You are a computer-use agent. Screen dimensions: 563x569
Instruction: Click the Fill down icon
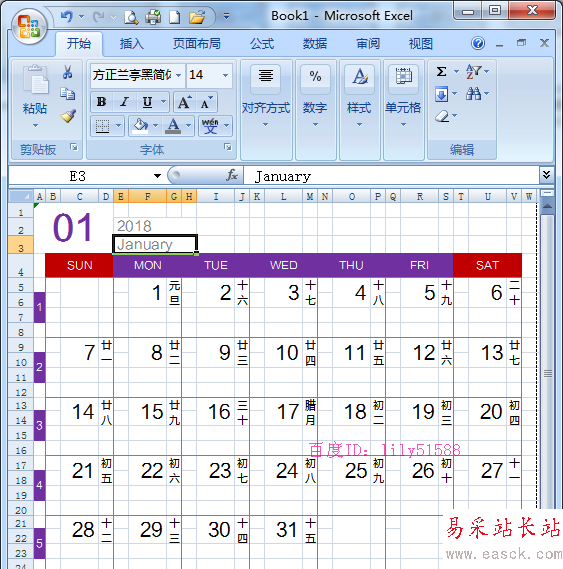point(441,94)
